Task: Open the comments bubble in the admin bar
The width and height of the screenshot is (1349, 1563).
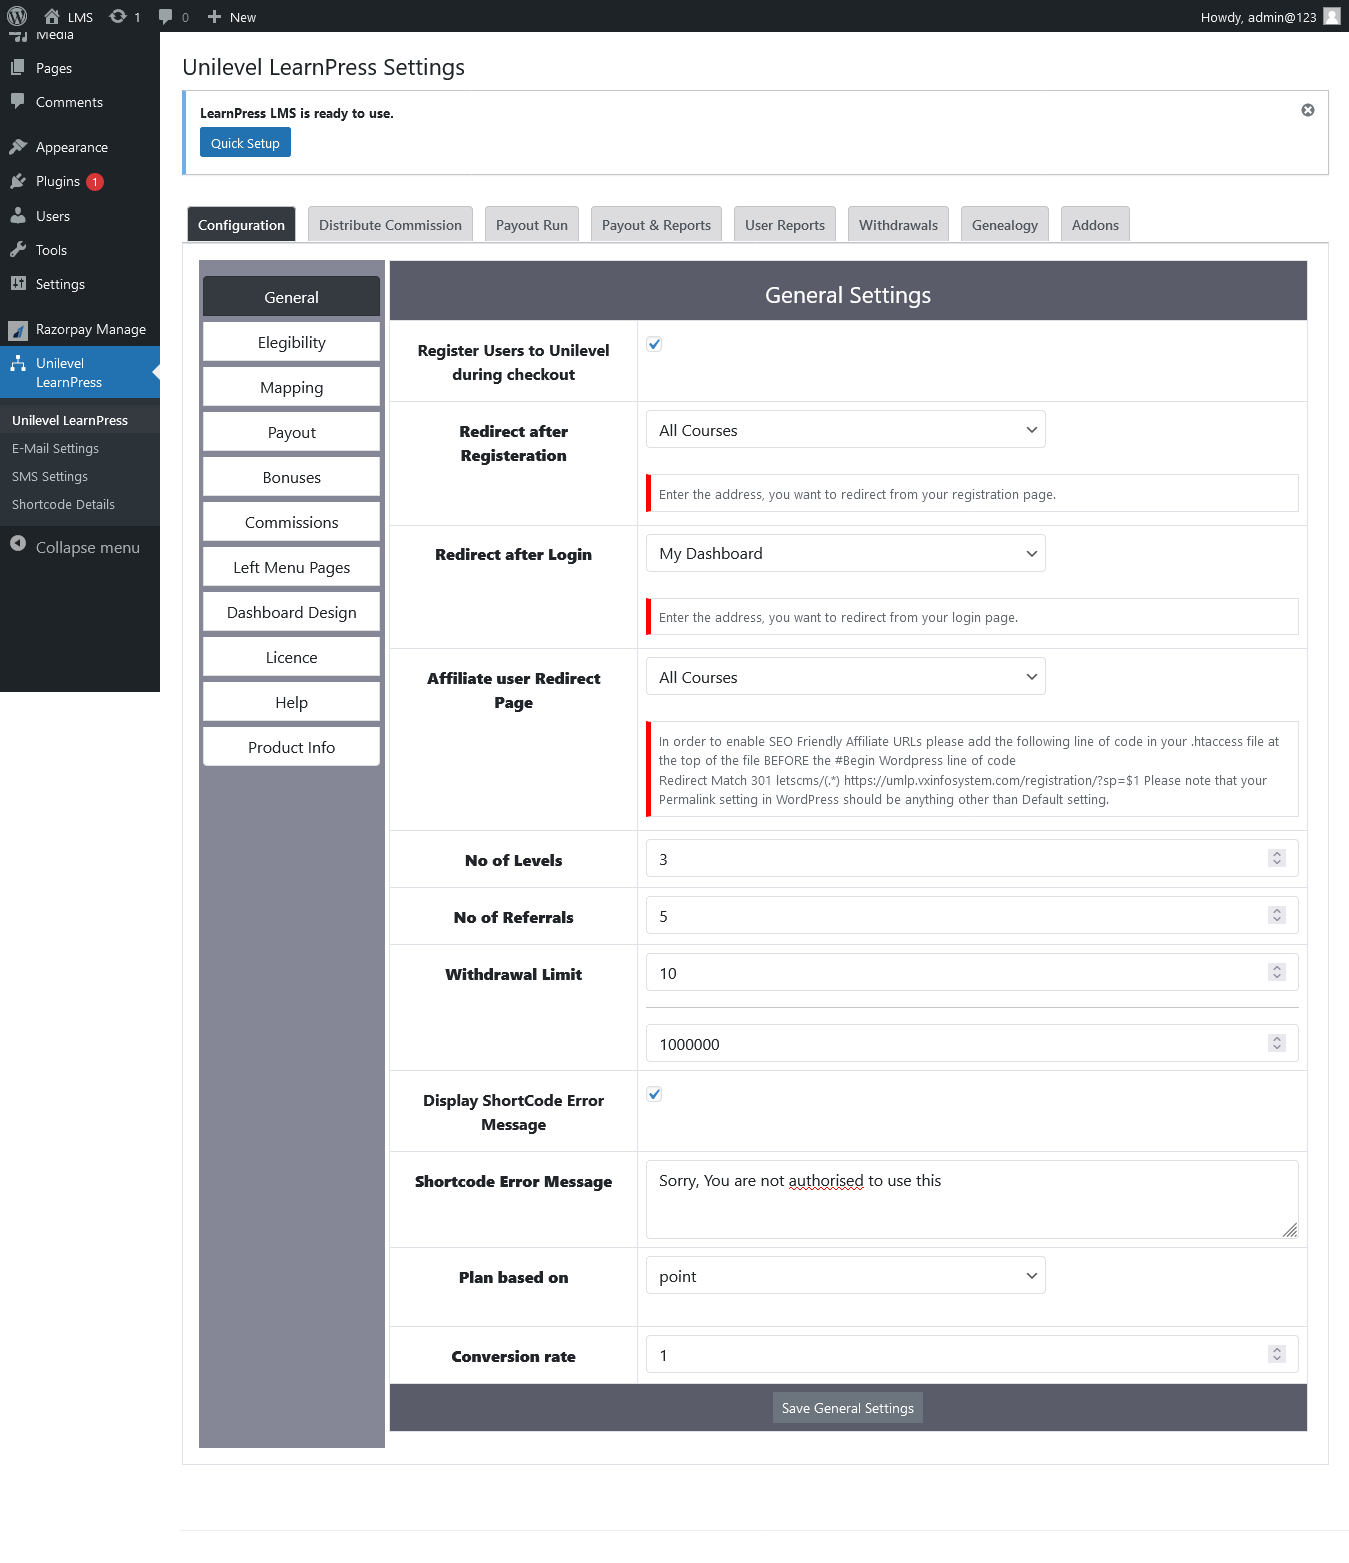Action: coord(166,16)
